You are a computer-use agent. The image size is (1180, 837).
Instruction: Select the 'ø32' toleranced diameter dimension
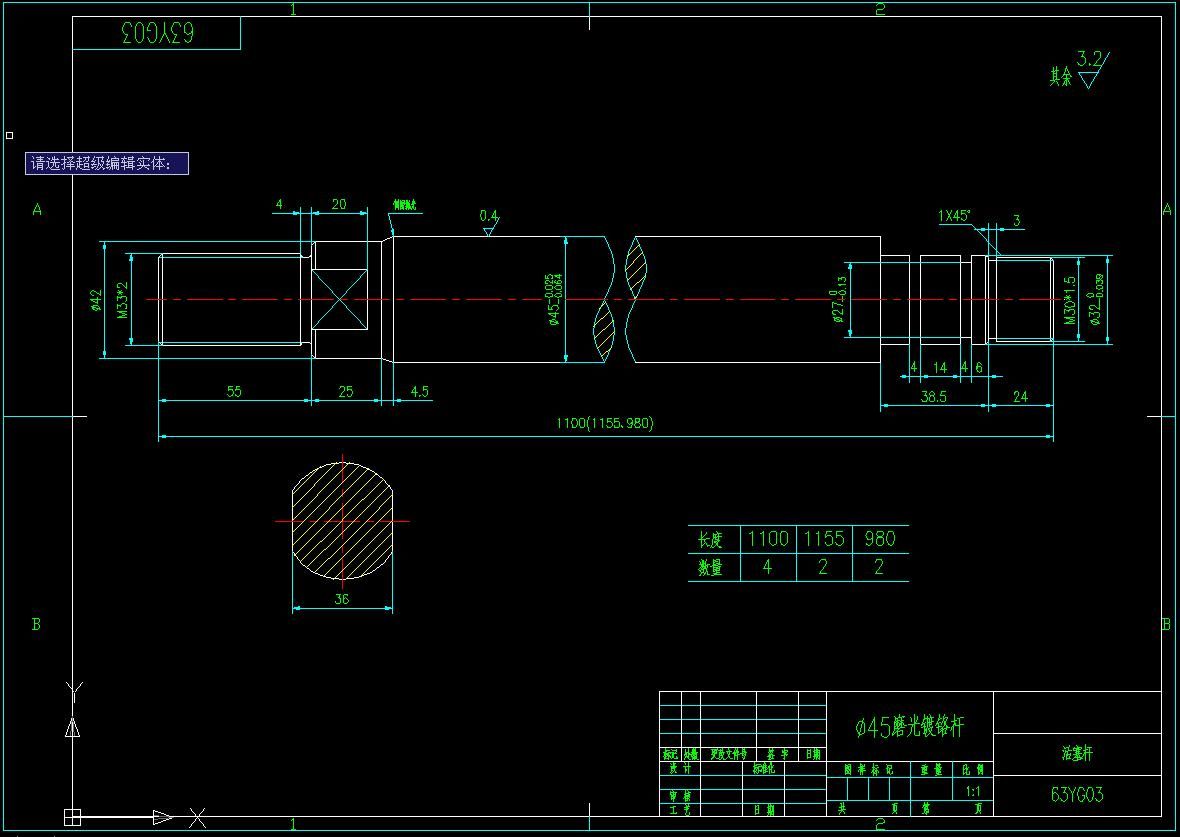1096,300
